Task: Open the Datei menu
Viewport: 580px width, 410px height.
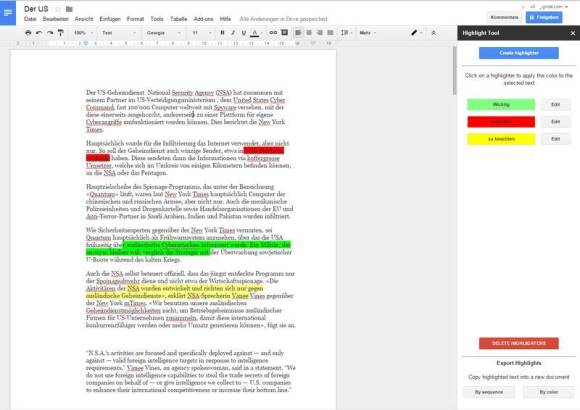Action: (x=30, y=19)
